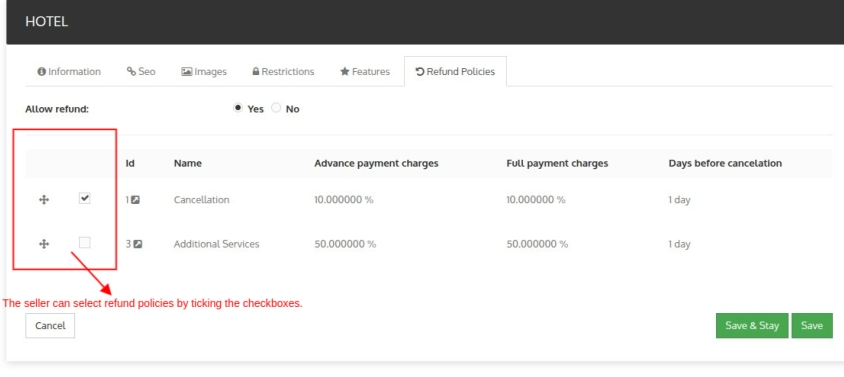The image size is (844, 377).
Task: Click the Id column header
Action: point(130,163)
